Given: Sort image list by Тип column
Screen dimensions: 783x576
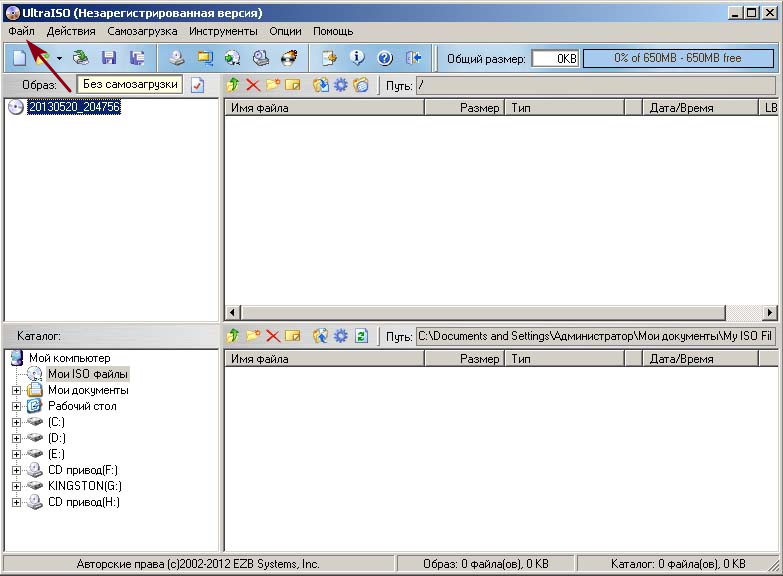Looking at the screenshot, I should [565, 107].
